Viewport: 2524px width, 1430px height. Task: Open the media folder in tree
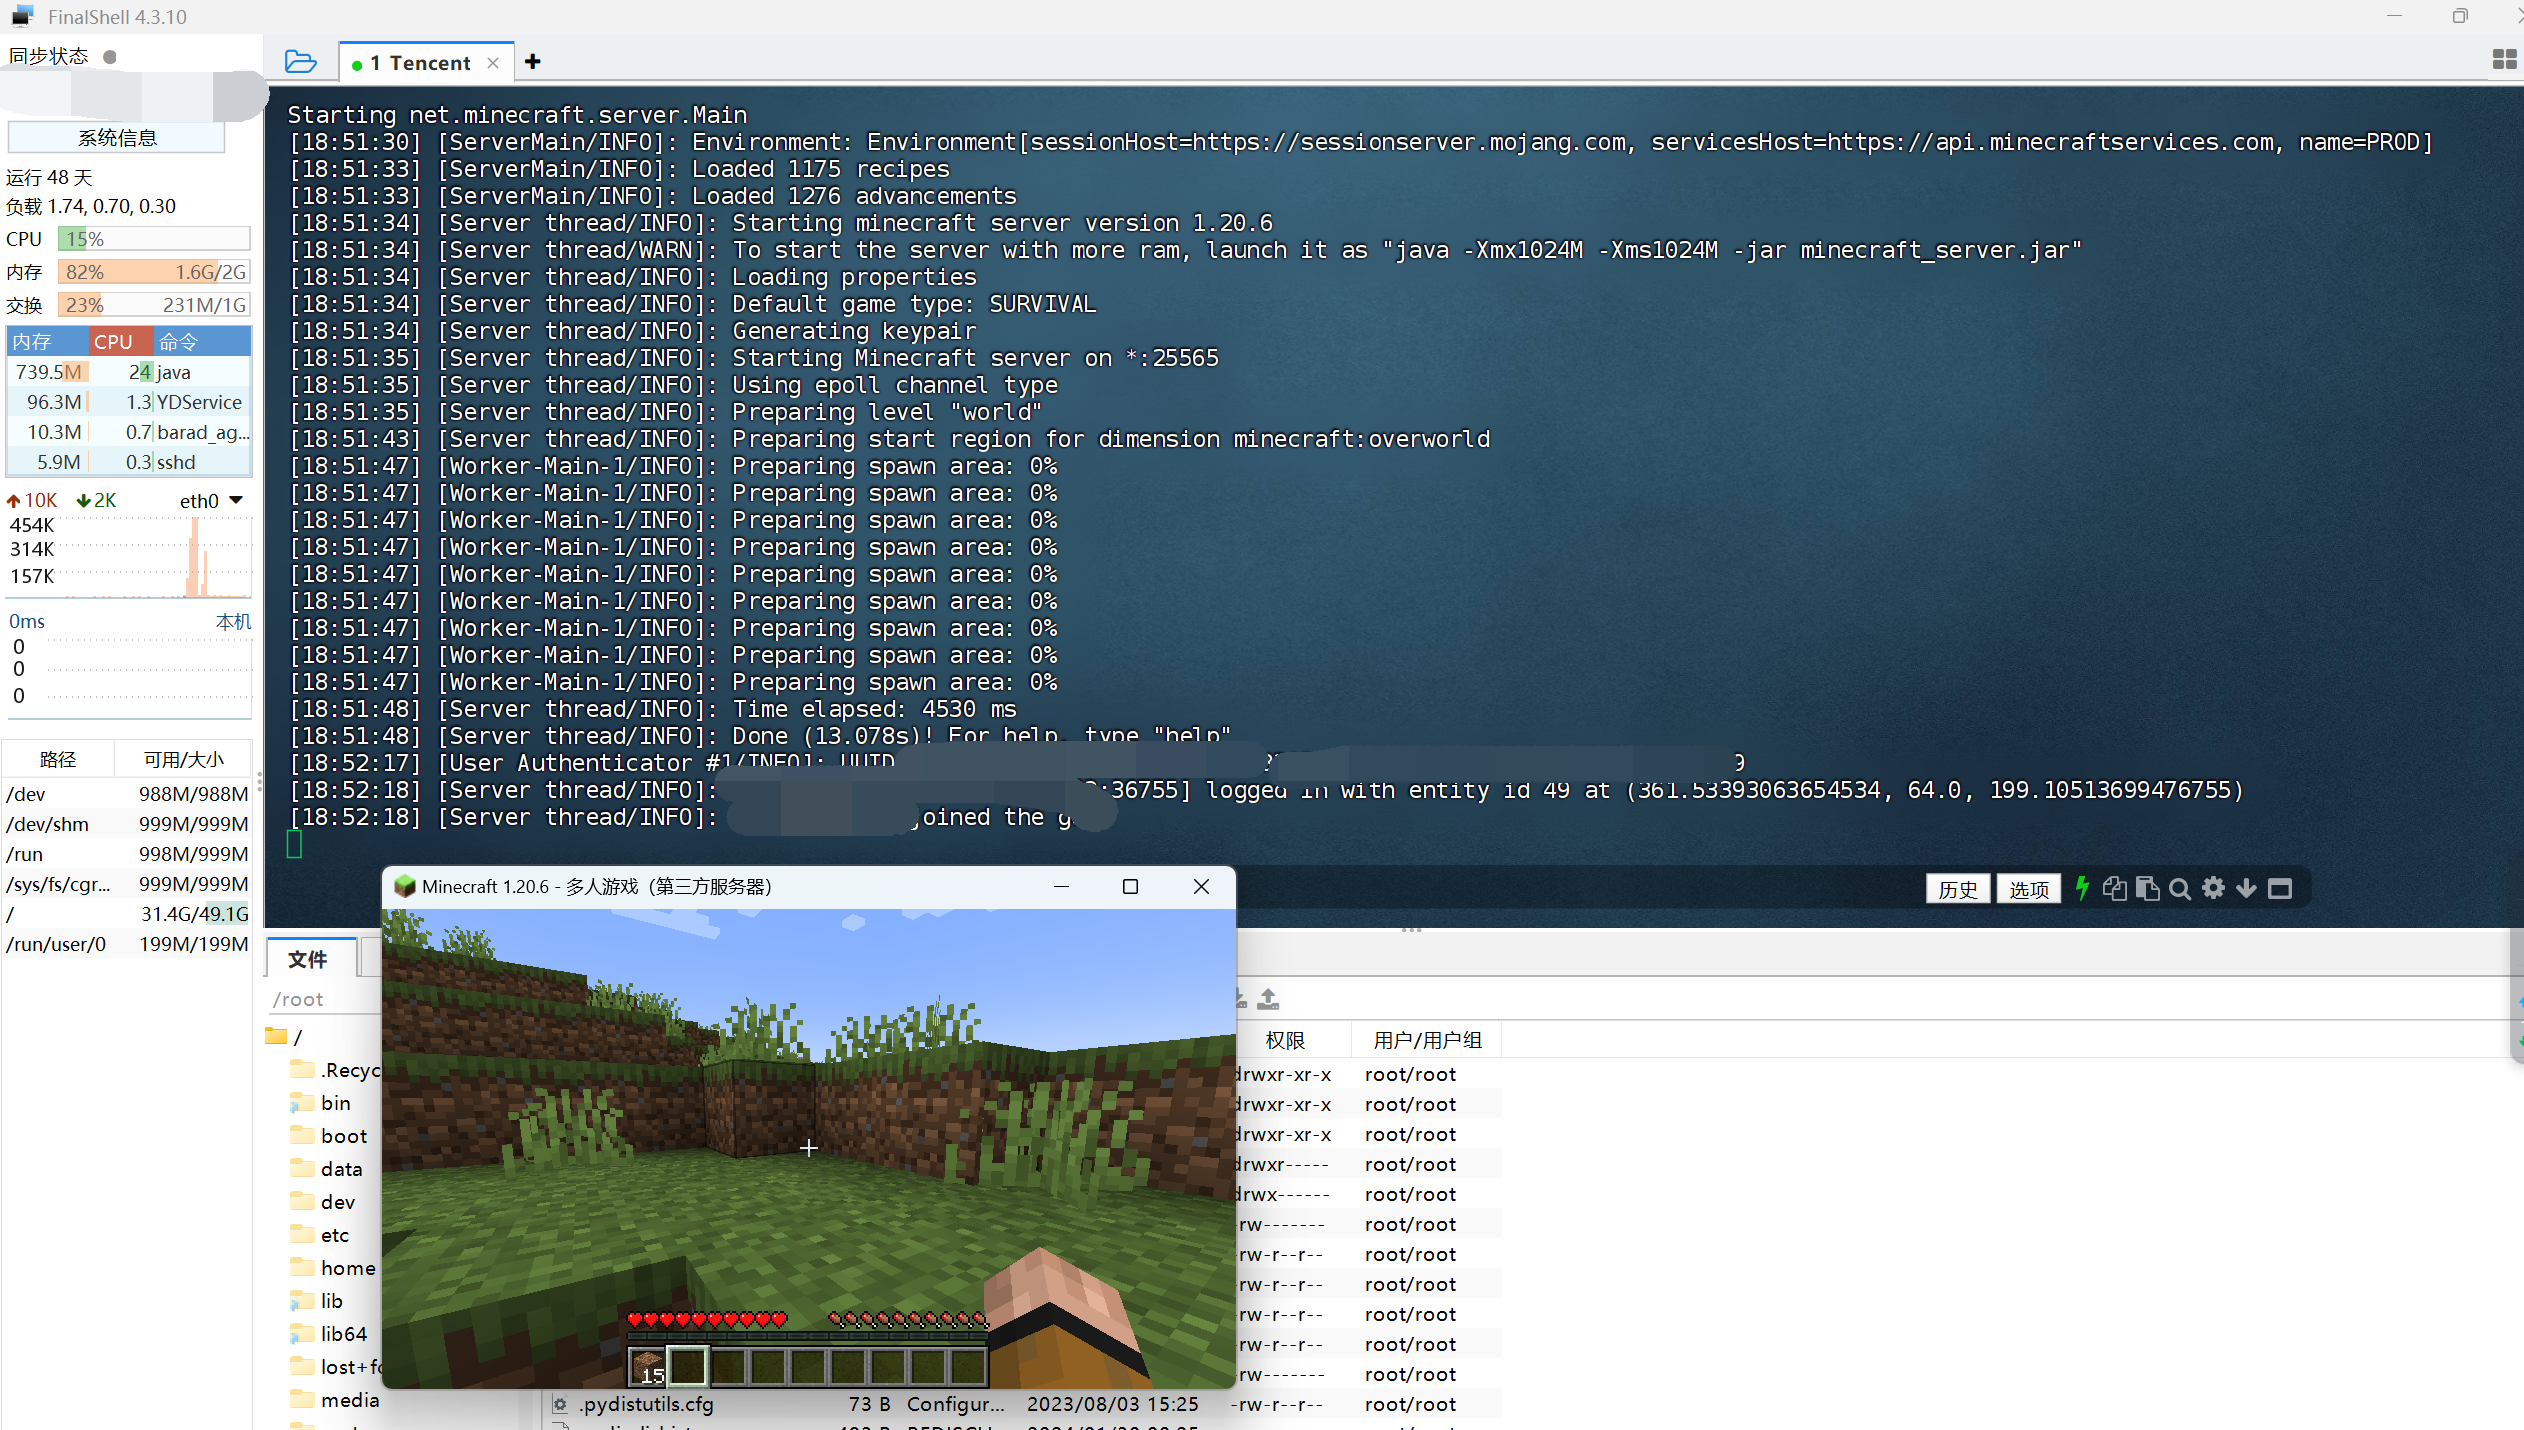[x=335, y=1400]
